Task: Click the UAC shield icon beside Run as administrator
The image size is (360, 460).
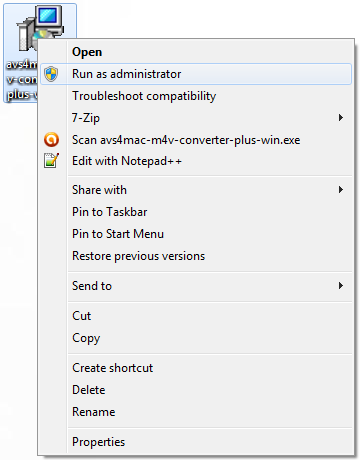Action: (51, 74)
